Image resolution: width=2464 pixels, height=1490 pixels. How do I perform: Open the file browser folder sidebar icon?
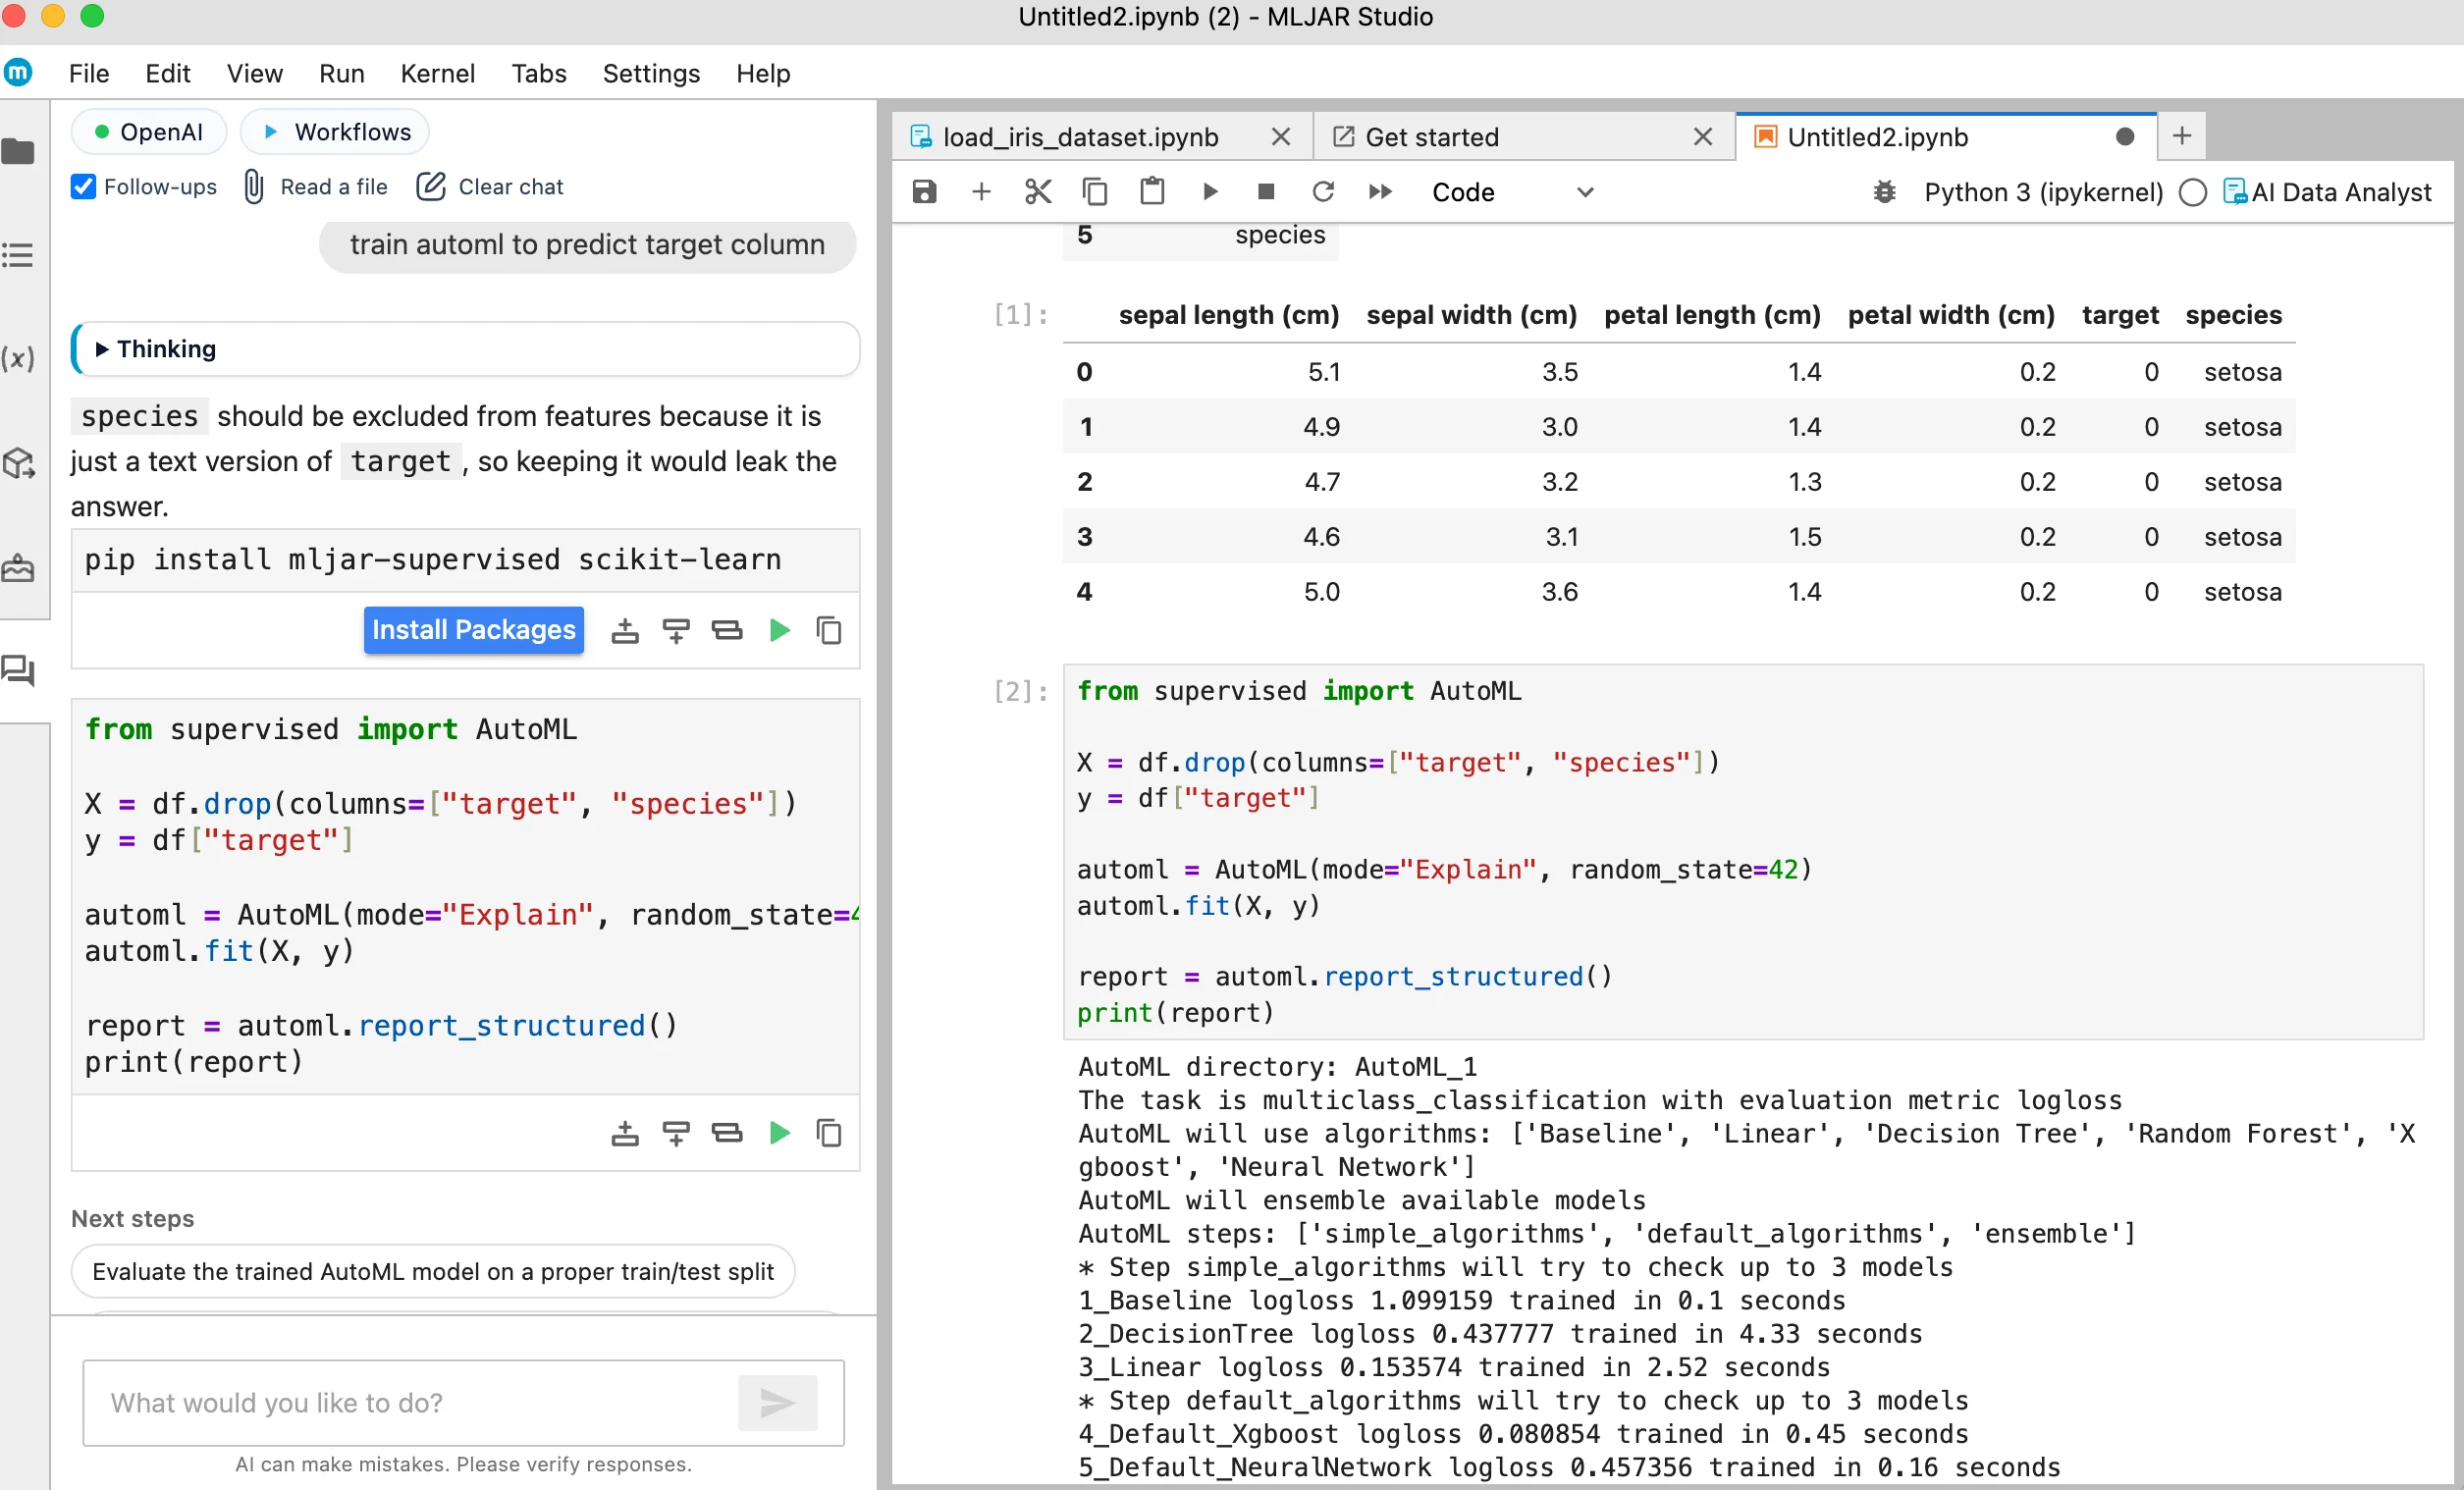click(x=19, y=152)
